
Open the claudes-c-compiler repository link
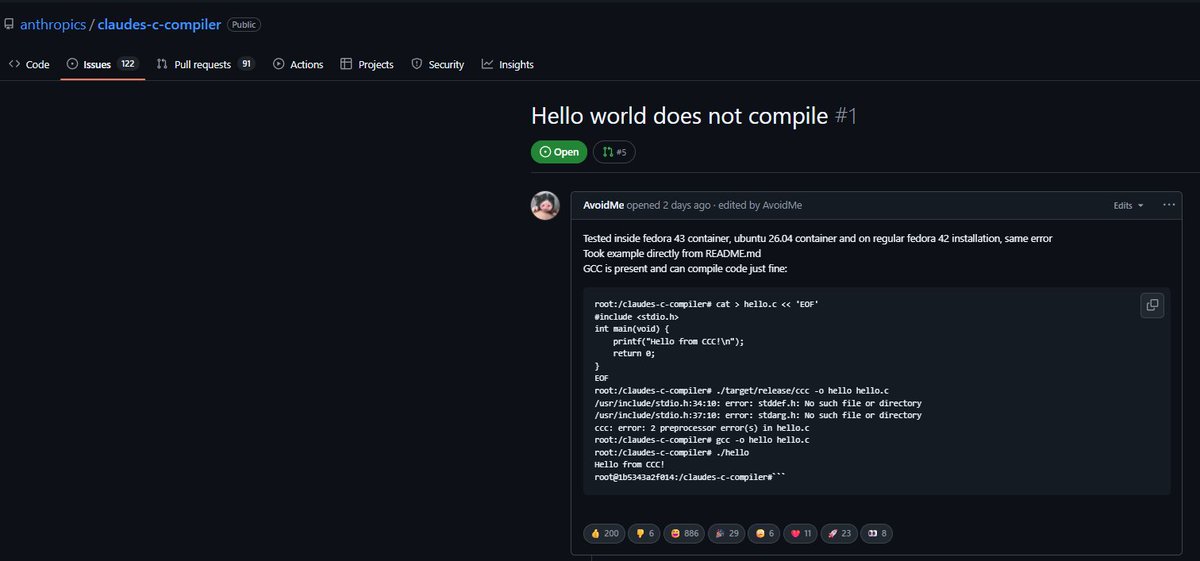tap(159, 24)
